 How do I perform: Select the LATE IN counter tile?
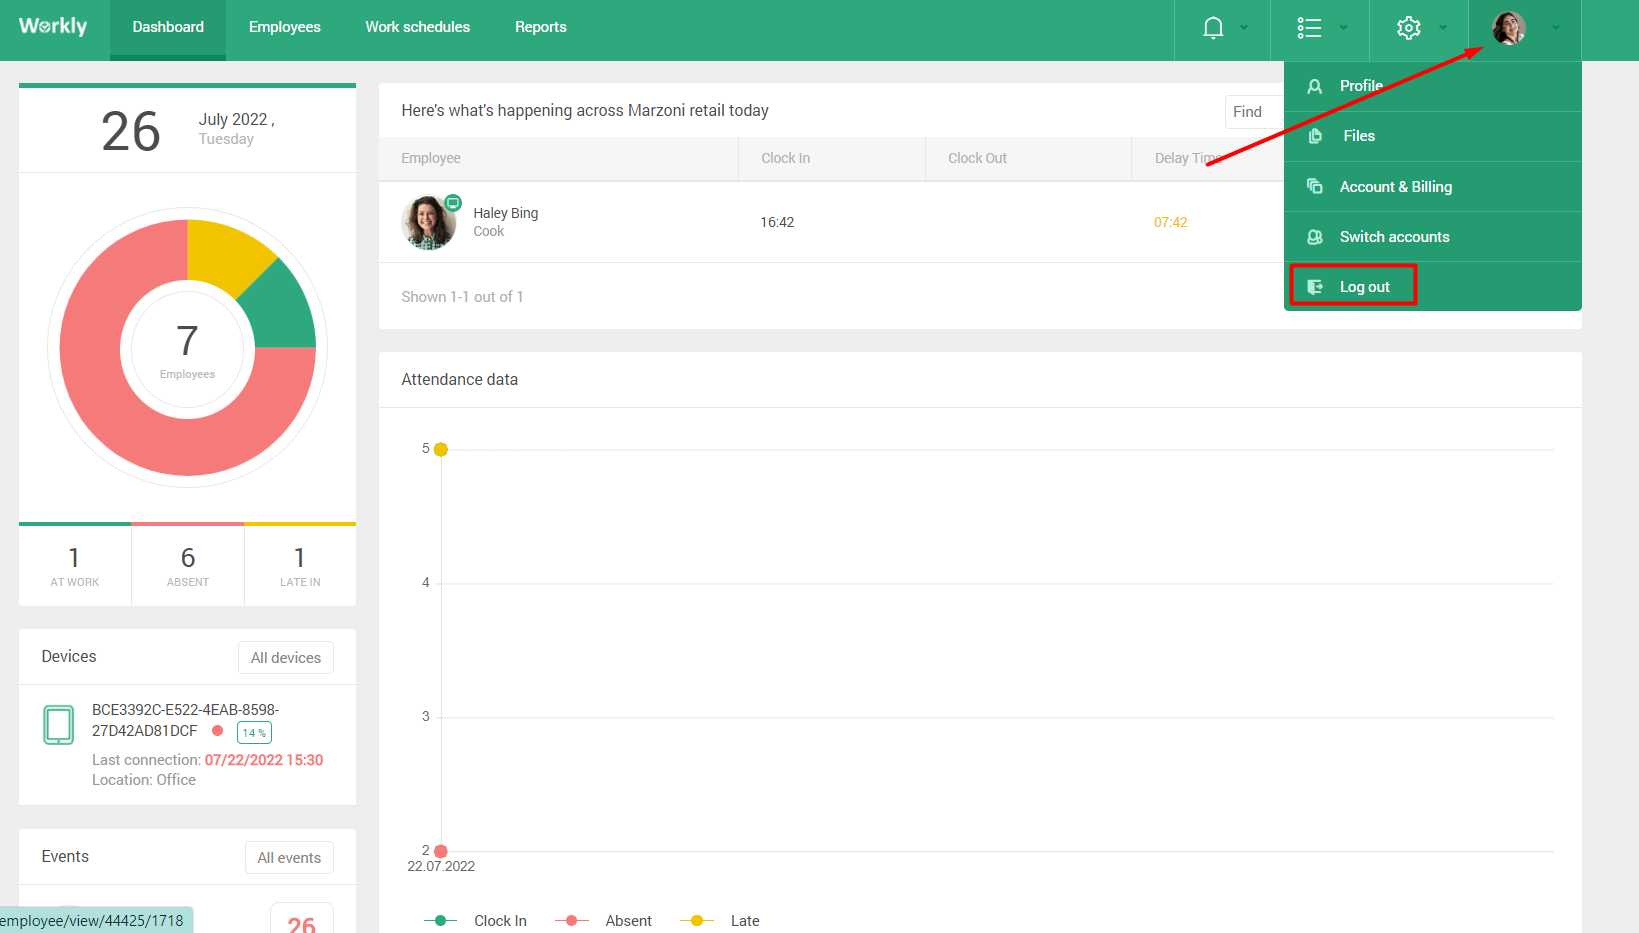300,566
